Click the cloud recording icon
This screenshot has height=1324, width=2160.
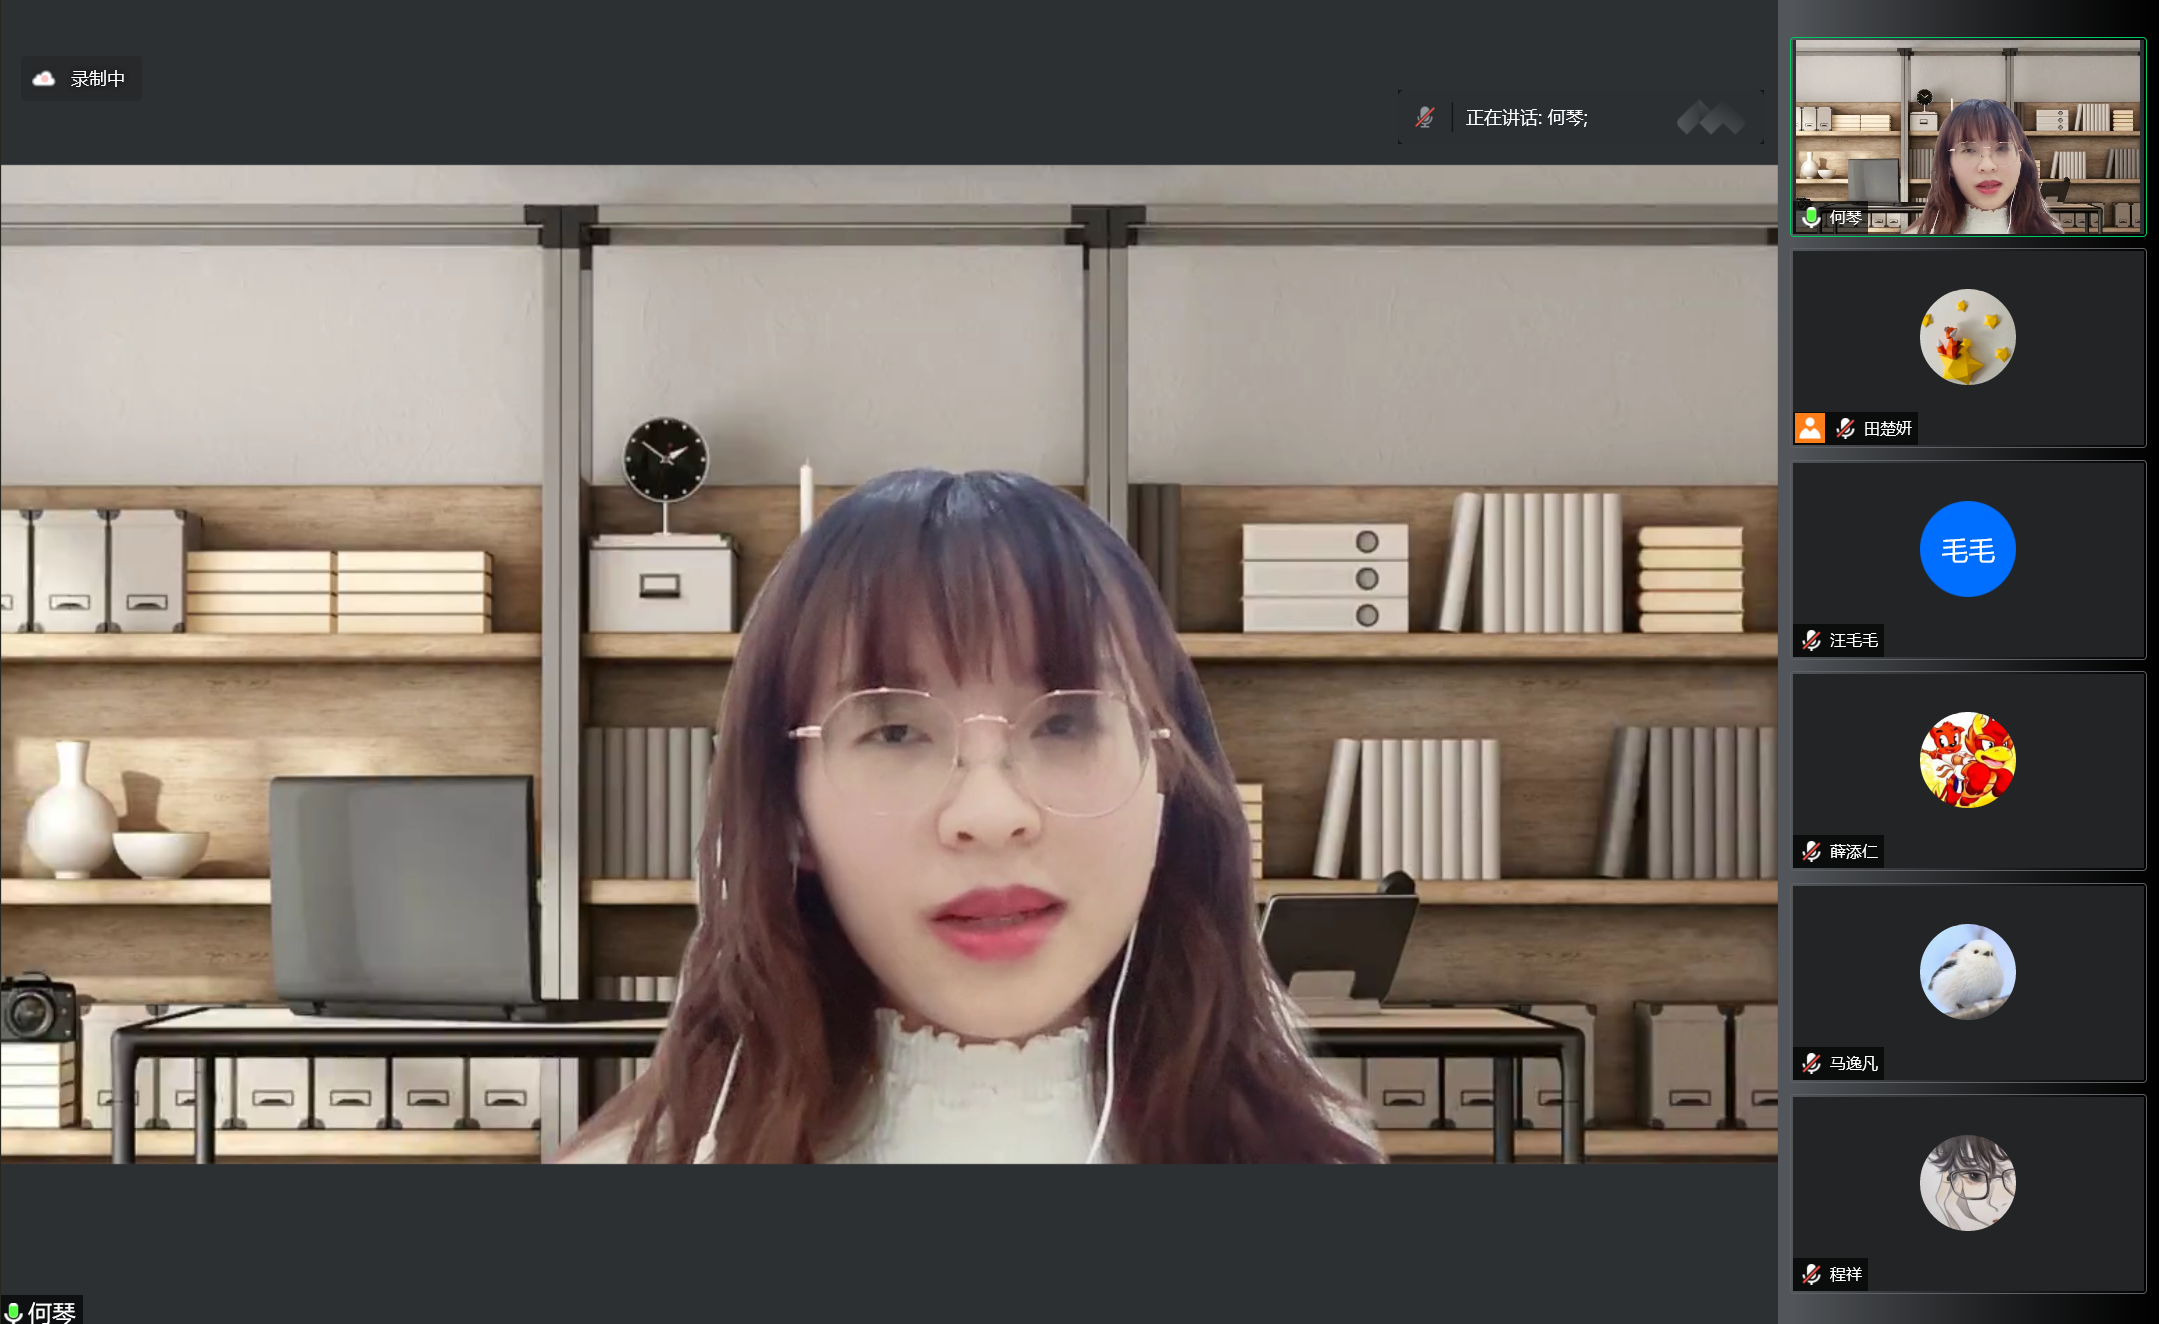tap(44, 78)
